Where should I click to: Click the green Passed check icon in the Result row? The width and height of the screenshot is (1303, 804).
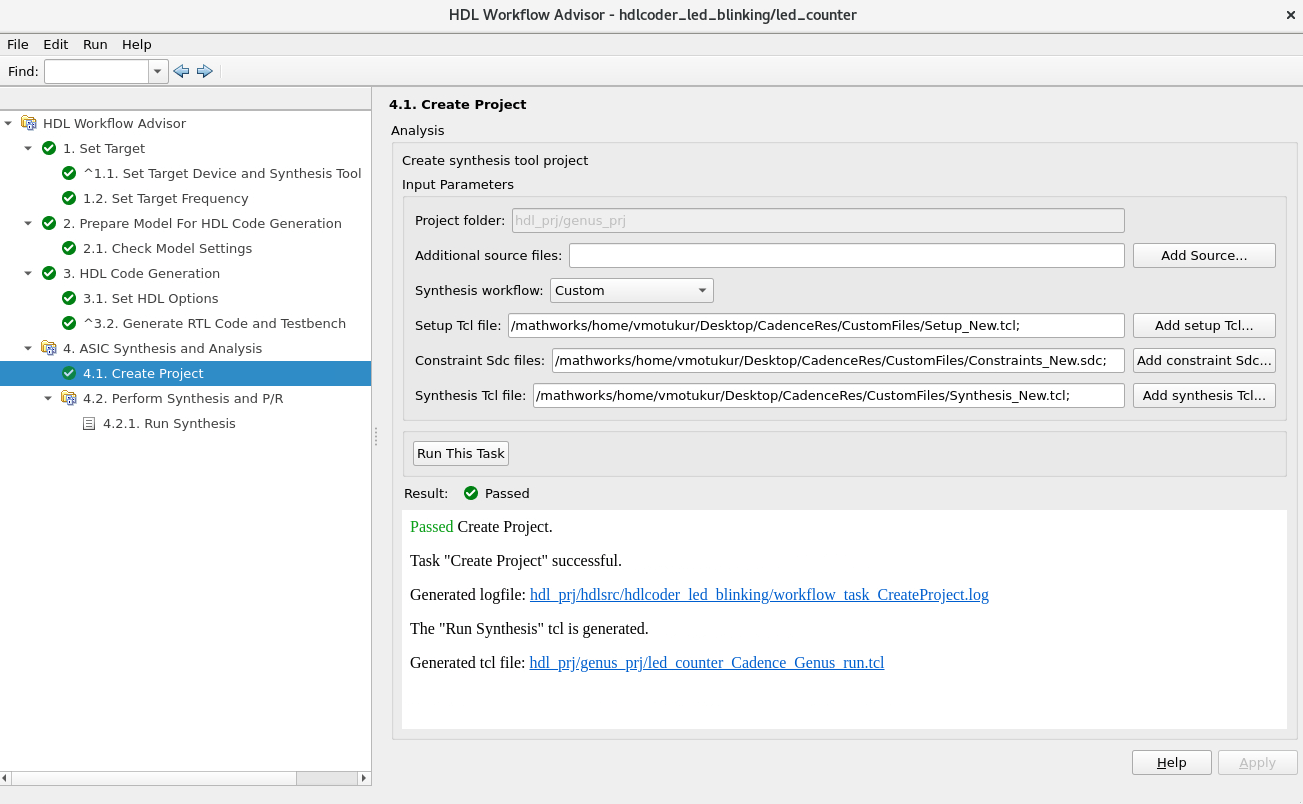(470, 493)
